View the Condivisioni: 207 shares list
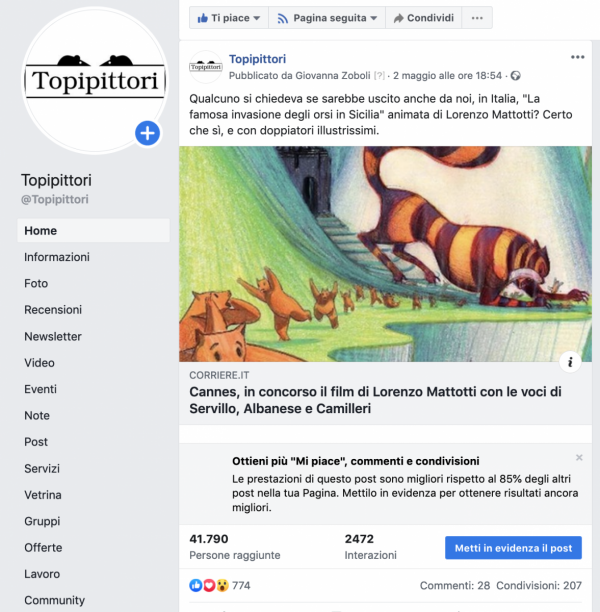The image size is (600, 612). (539, 585)
